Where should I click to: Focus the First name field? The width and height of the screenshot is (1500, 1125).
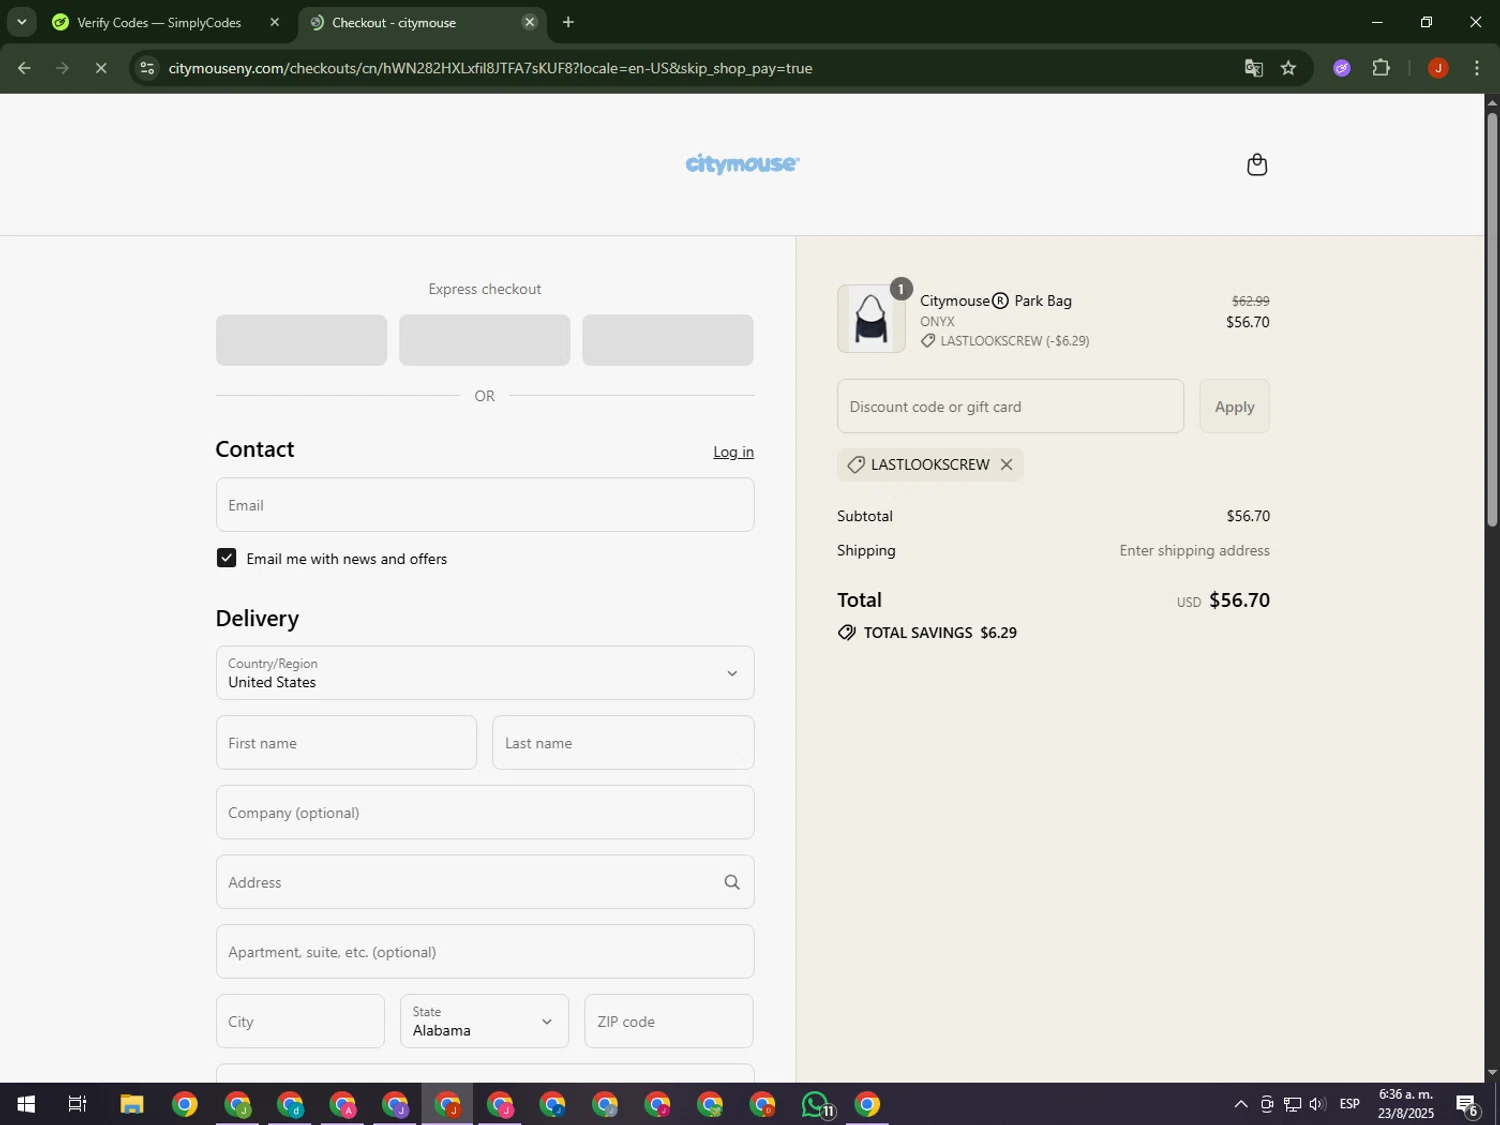[x=346, y=743]
